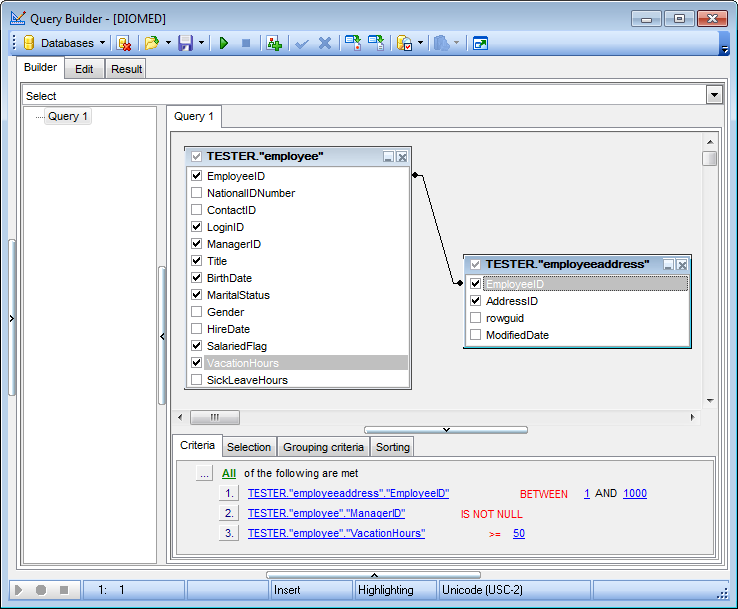
Task: Click the Windows list icon in toolbar
Action: click(x=481, y=43)
